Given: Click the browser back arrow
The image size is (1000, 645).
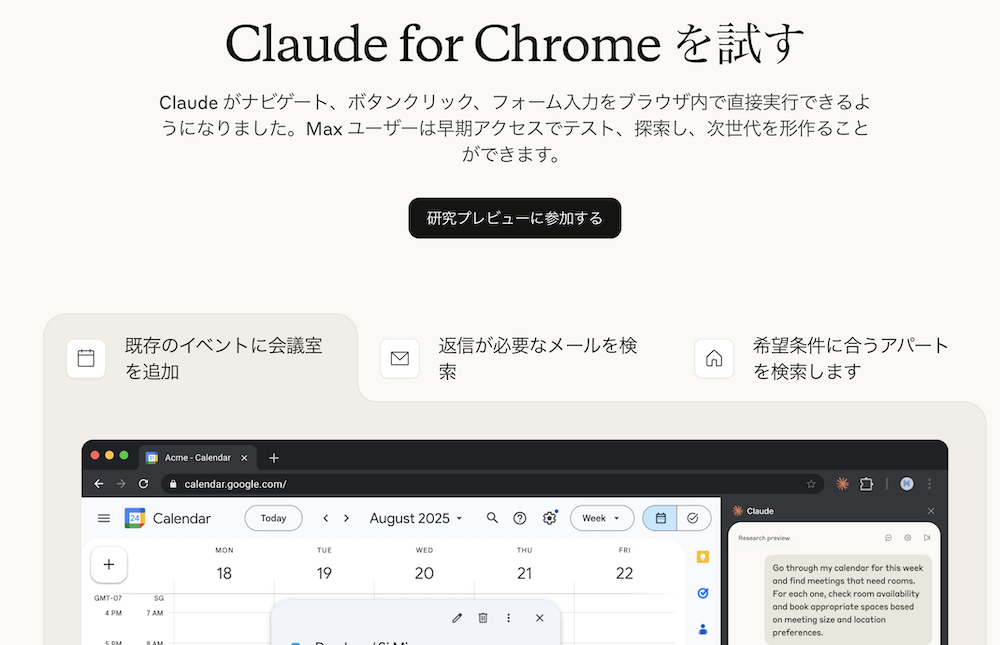Looking at the screenshot, I should [x=99, y=484].
